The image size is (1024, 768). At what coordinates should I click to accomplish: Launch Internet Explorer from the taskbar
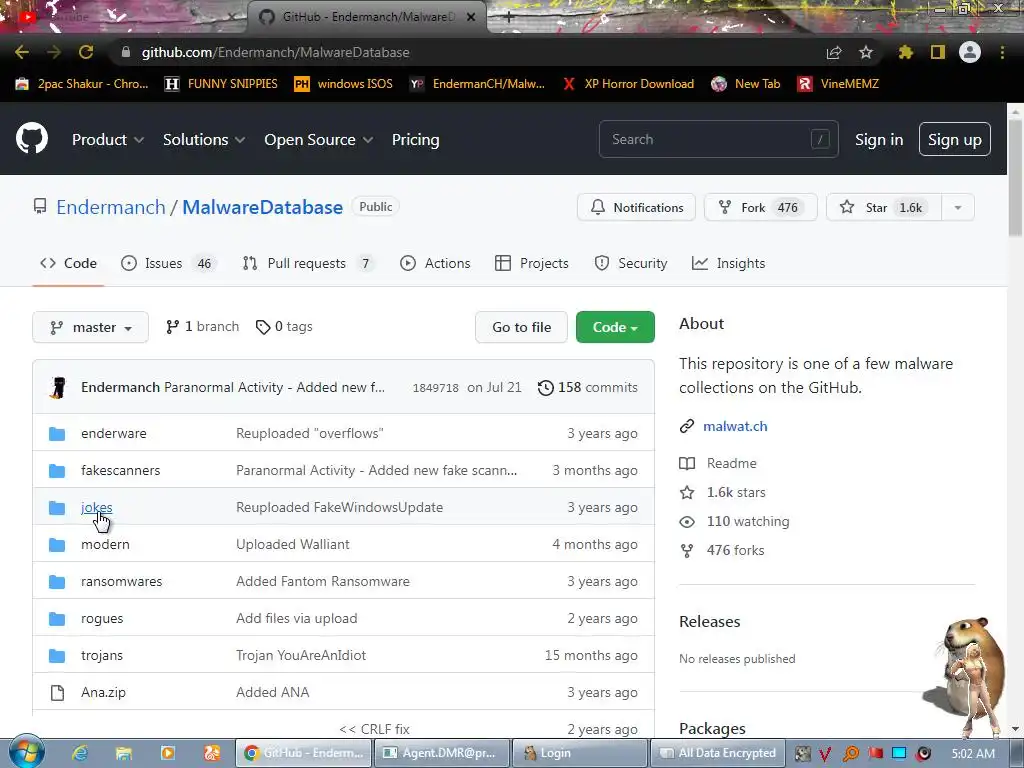(80, 753)
